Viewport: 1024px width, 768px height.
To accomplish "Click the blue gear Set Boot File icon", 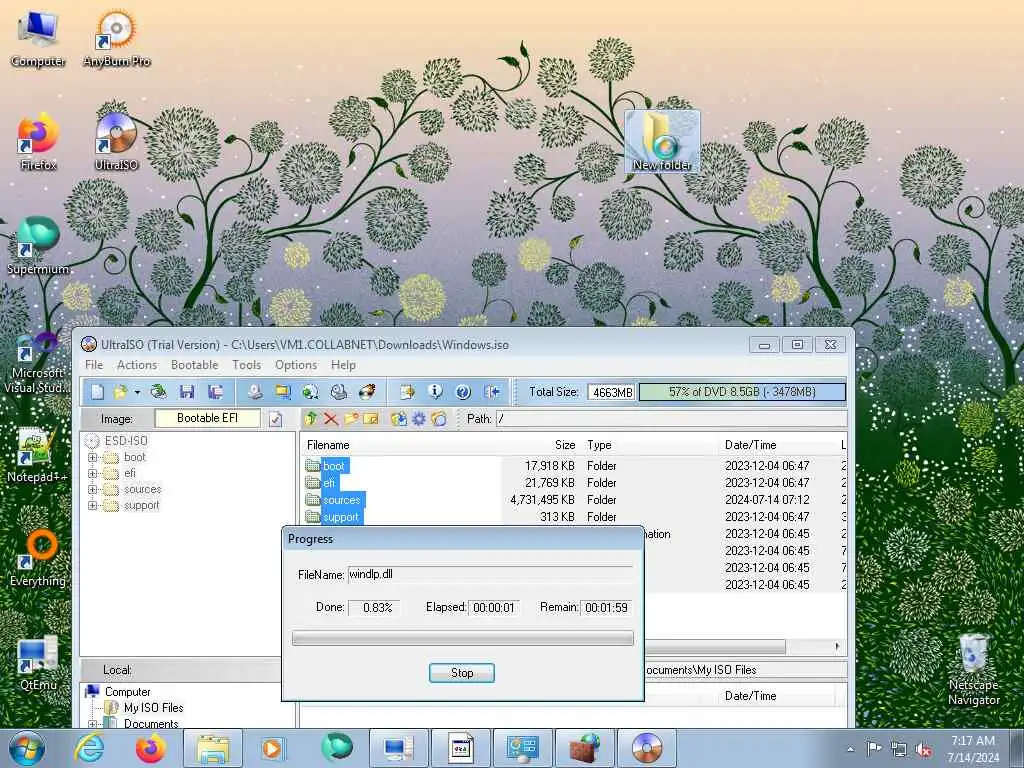I will coord(419,419).
